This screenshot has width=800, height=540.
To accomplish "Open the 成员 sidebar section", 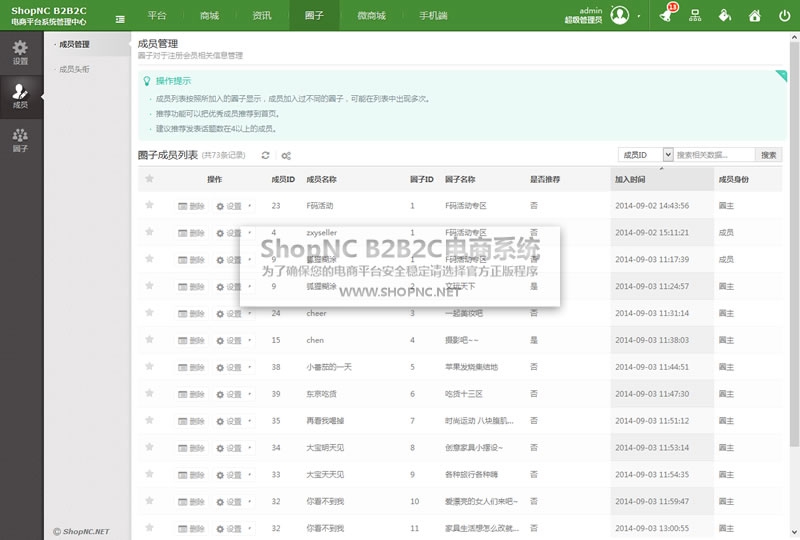I will [20, 96].
